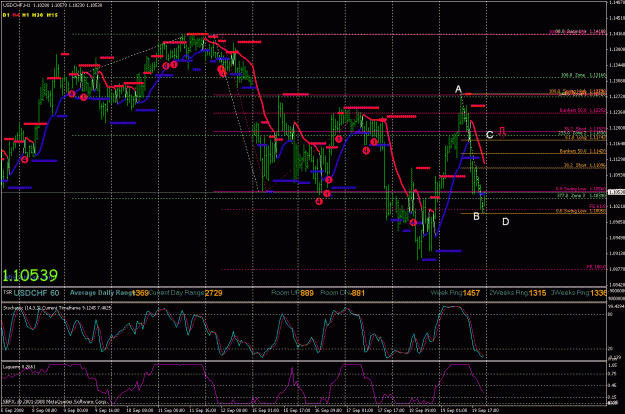The image size is (625, 414).
Task: Click the magenta Bankers 50.0 1.12352 level label
Action: pyautogui.click(x=583, y=110)
